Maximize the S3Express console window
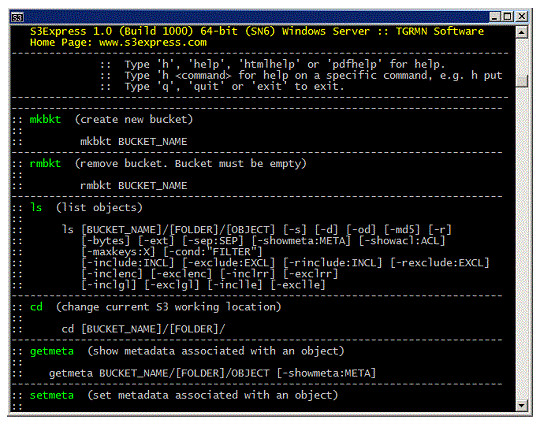The width and height of the screenshot is (540, 427). point(508,16)
